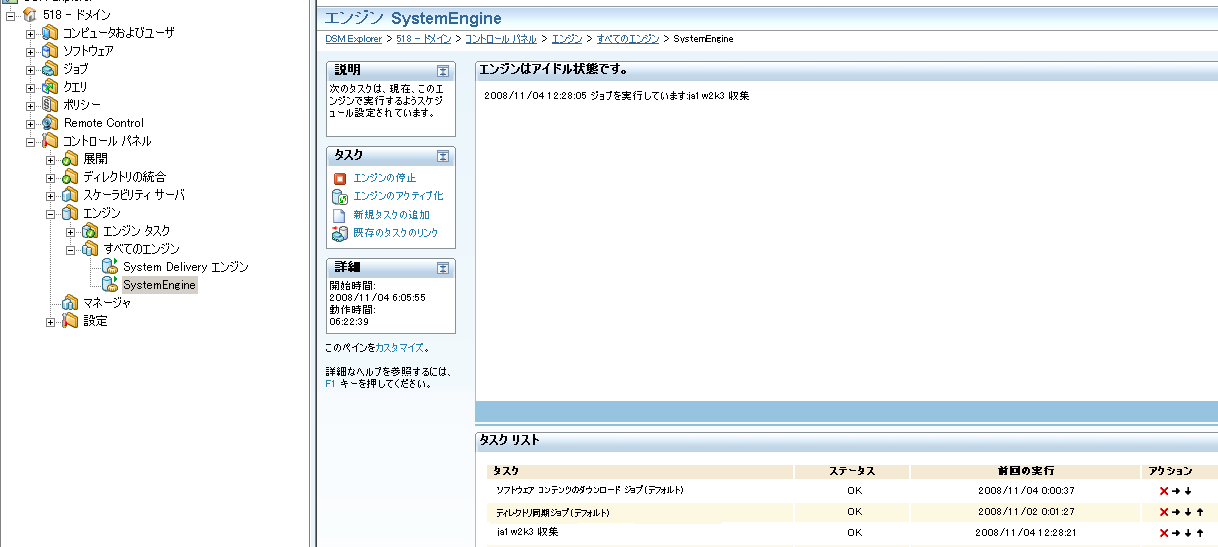
Task: Expand the ソフトウェア tree node
Action: click(31, 51)
